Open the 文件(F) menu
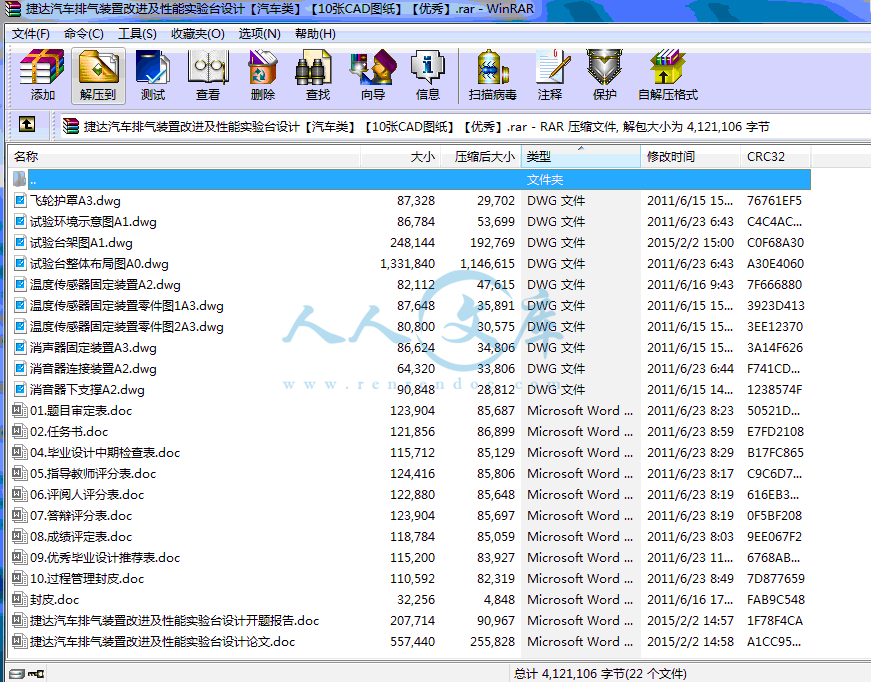871x682 pixels. click(x=31, y=34)
